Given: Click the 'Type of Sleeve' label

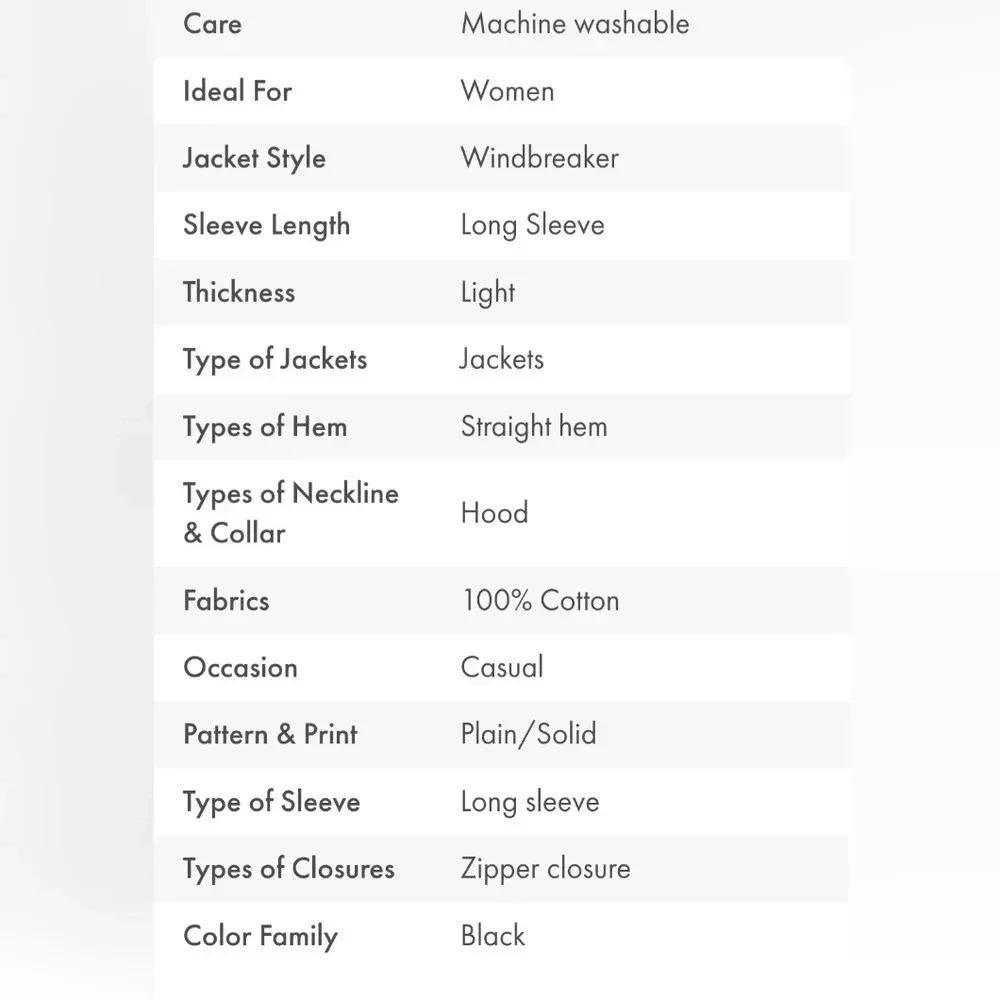Looking at the screenshot, I should click(x=271, y=802).
